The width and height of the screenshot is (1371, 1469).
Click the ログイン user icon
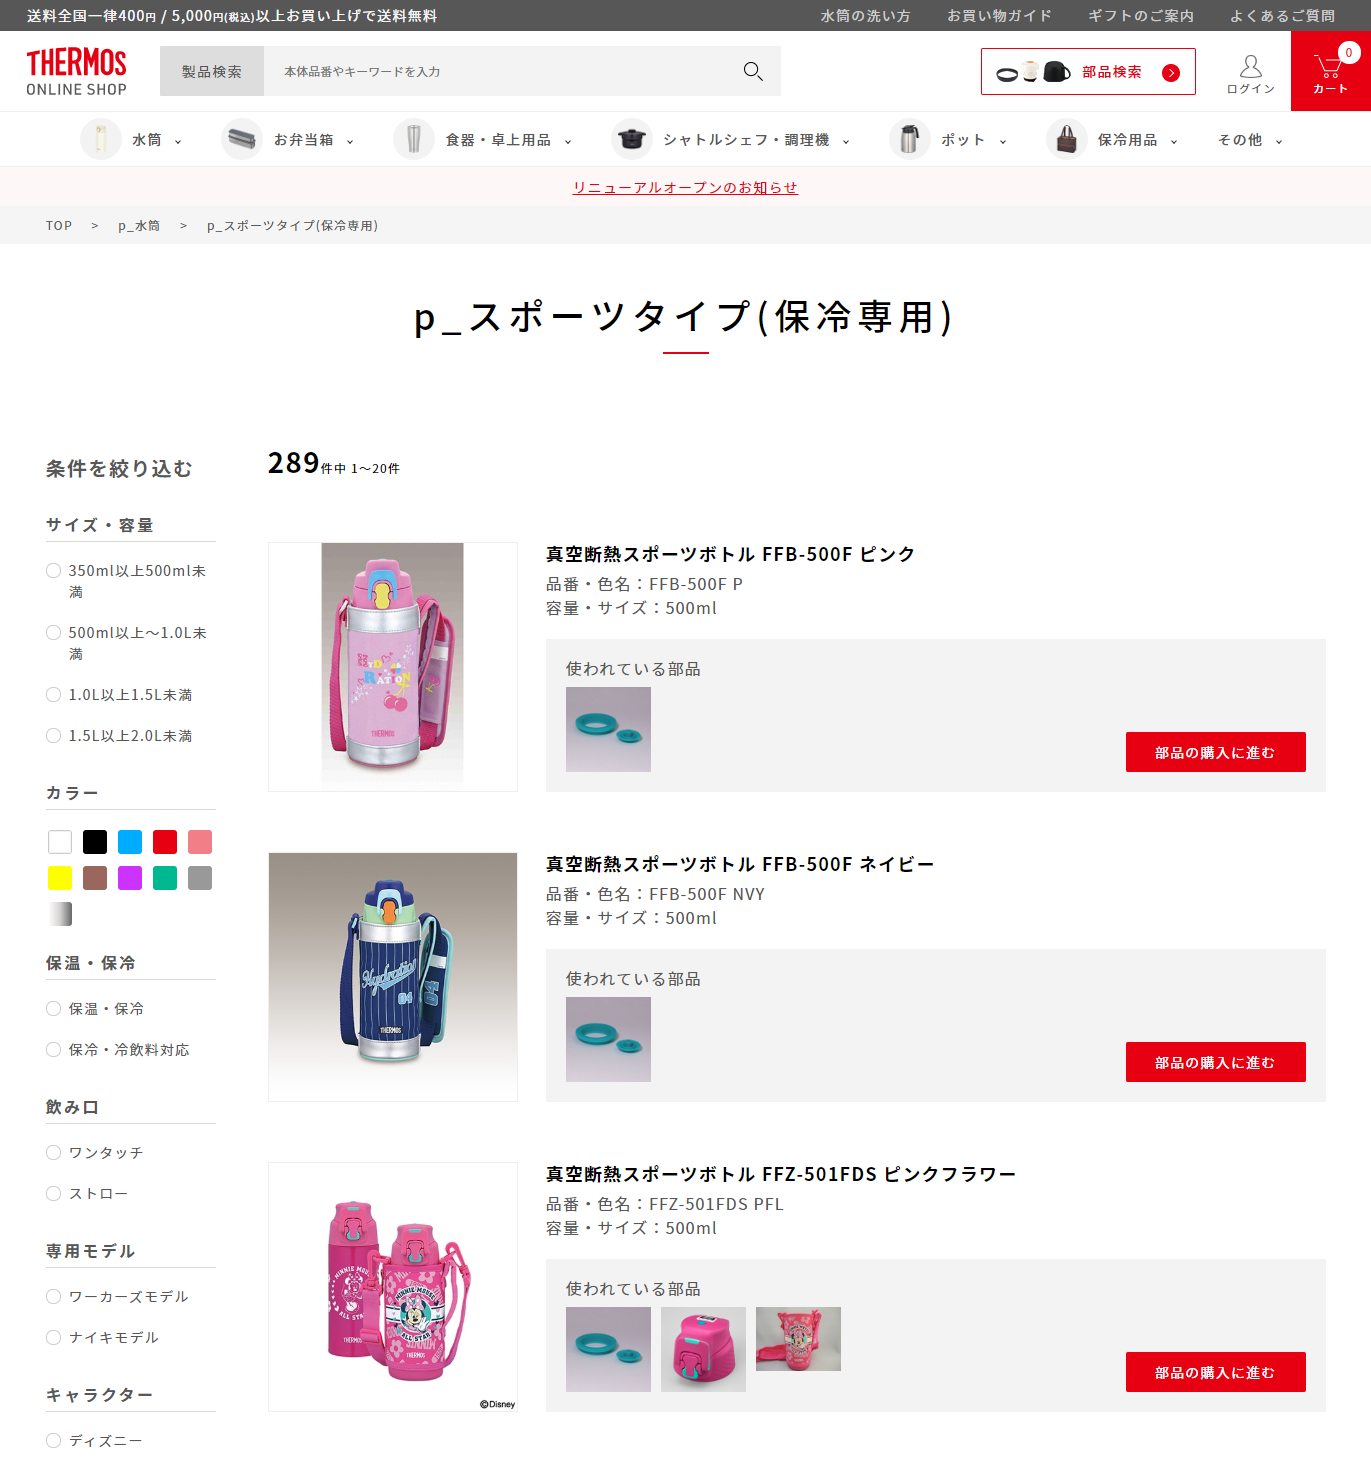pyautogui.click(x=1250, y=67)
